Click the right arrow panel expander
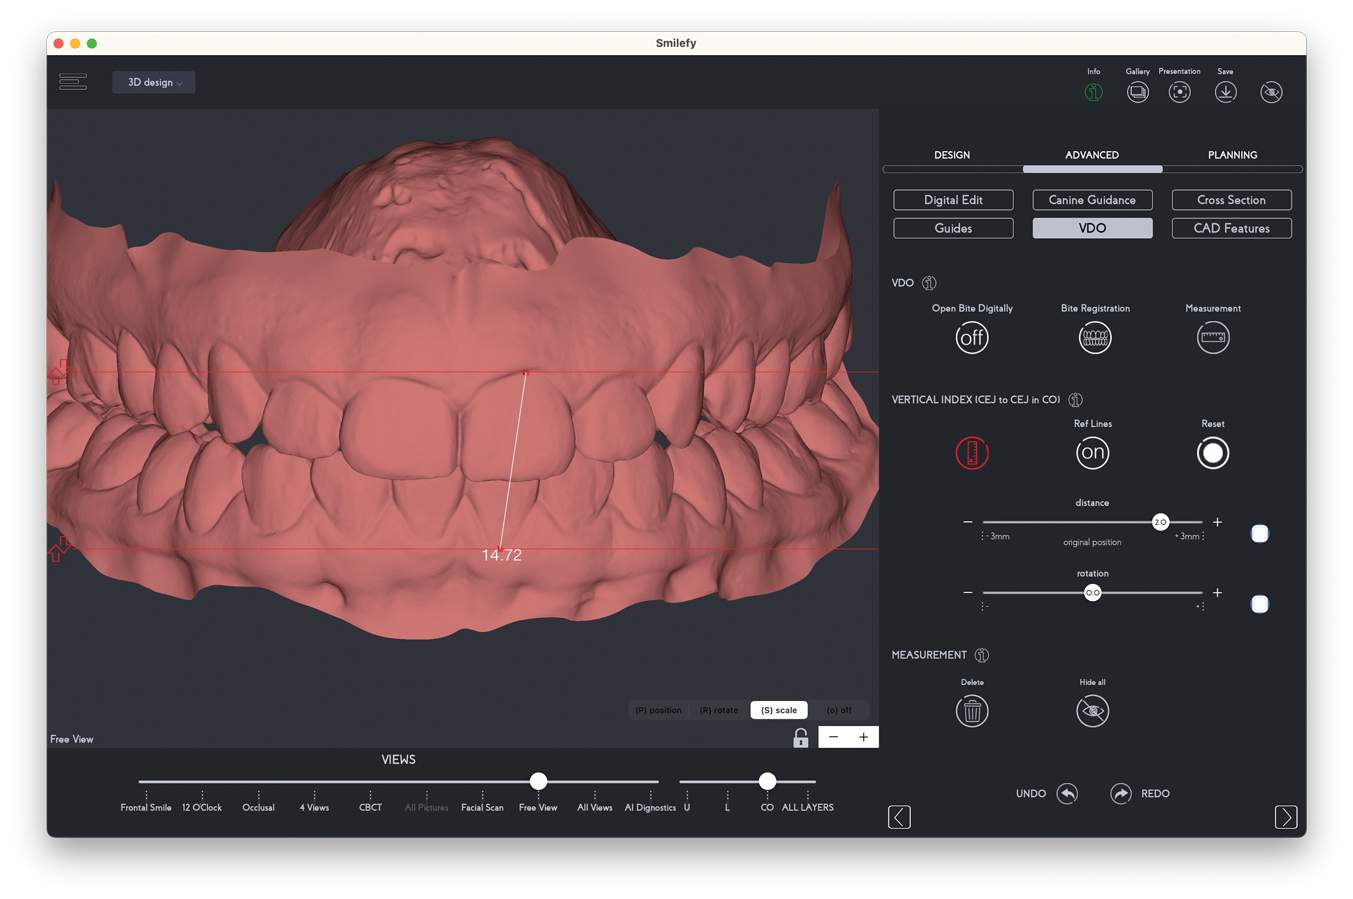This screenshot has width=1353, height=899. pos(1285,817)
